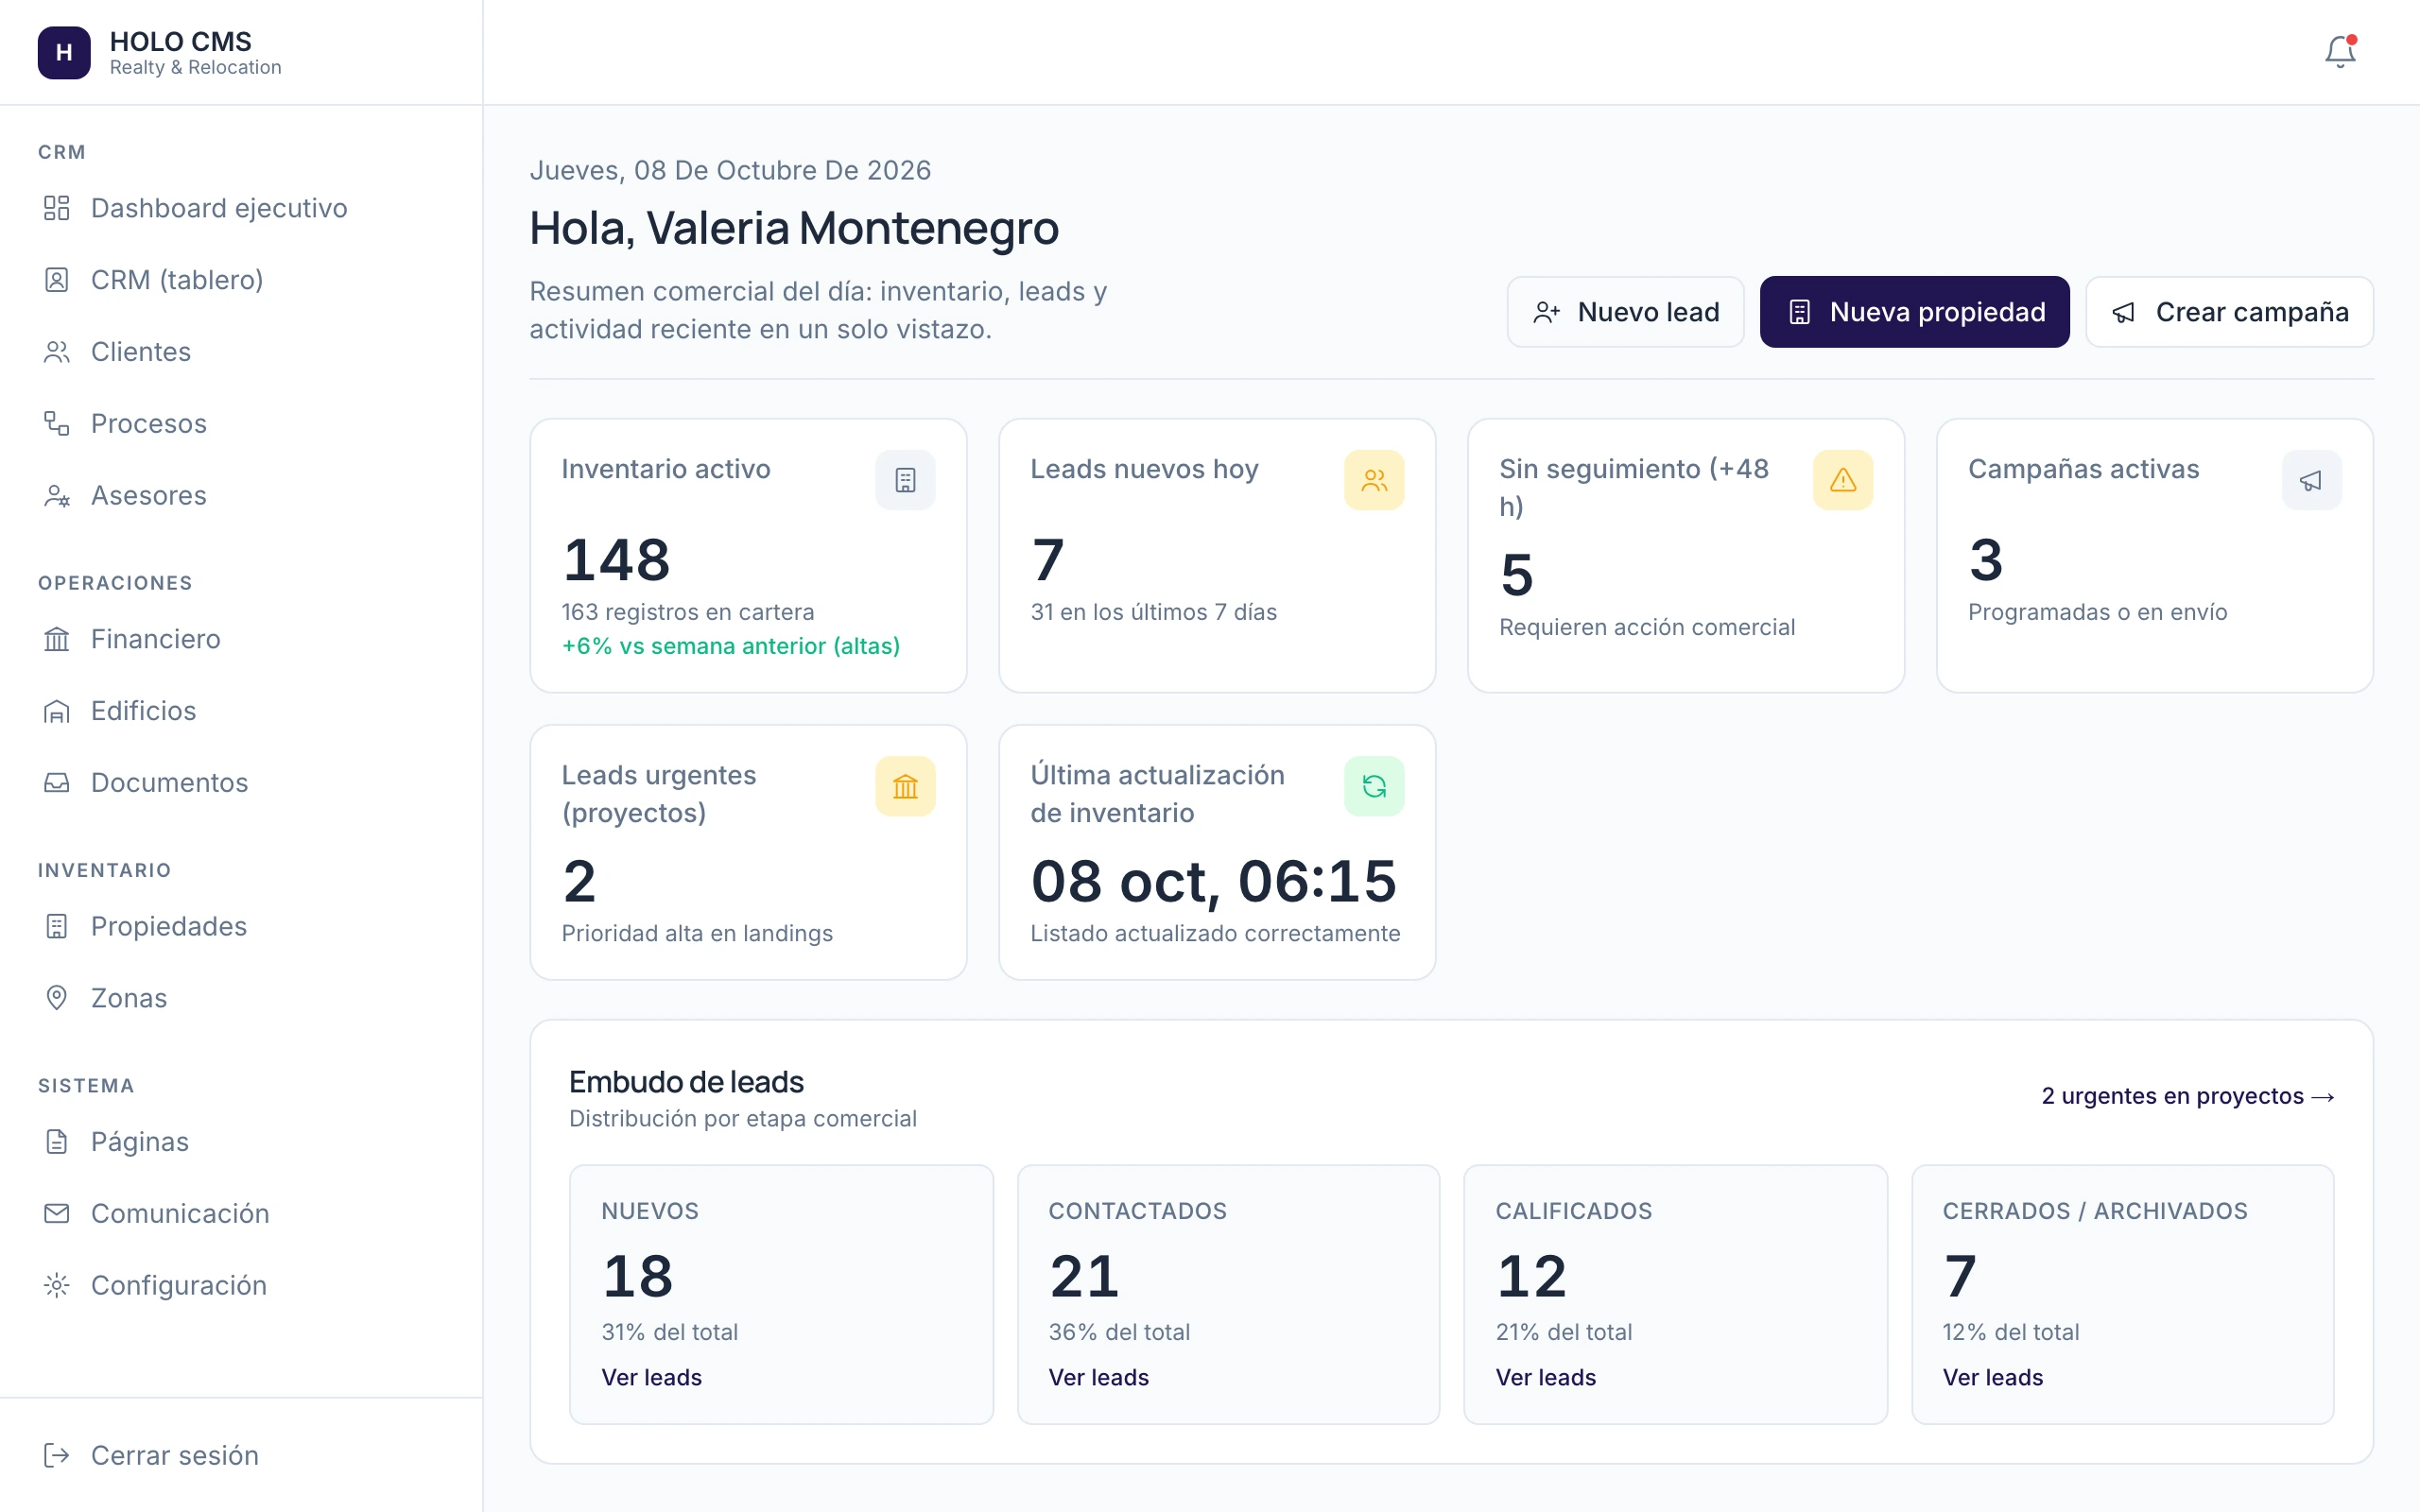This screenshot has width=2420, height=1512.
Task: Click the Dashboard ejecutivo grid icon
Action: click(57, 208)
